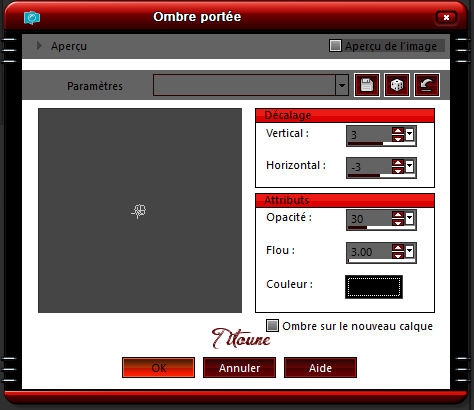Viewport: 474px width, 410px height.
Task: Reset to default with the curved arrow icon
Action: (427, 85)
